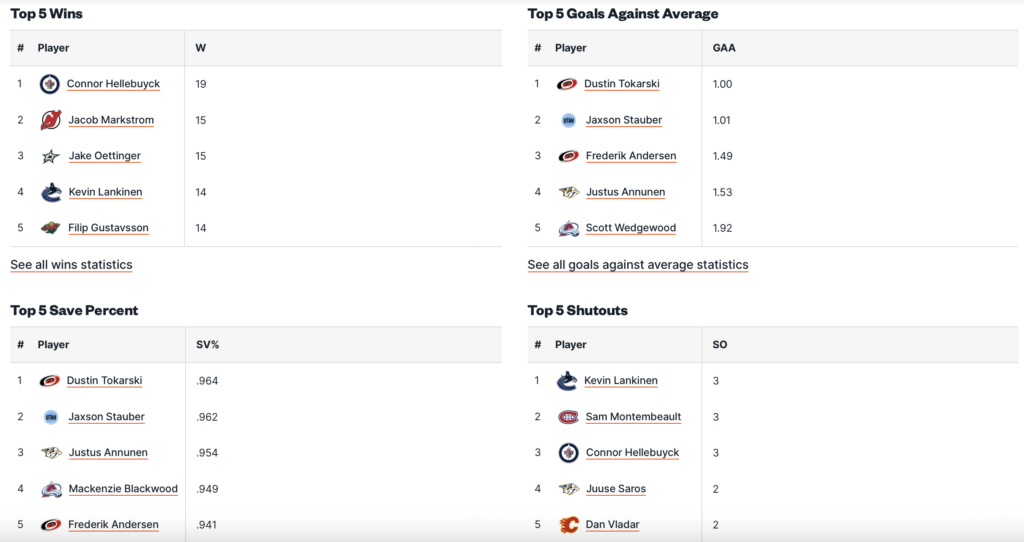The height and width of the screenshot is (542, 1024).
Task: Click Dallas Stars logo next to Jake Oettinger
Action: pos(50,156)
